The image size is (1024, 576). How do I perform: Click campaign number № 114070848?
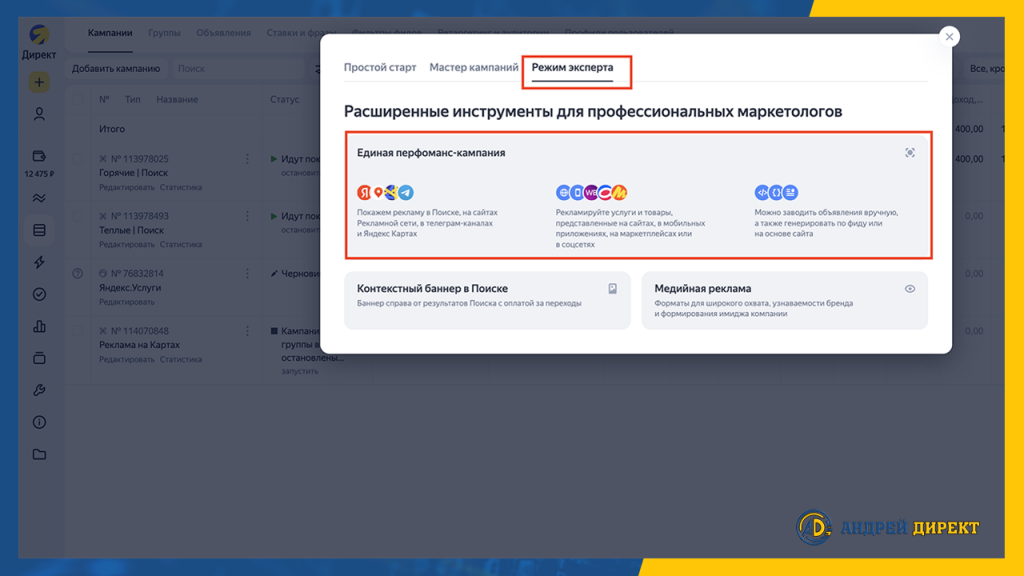[140, 331]
